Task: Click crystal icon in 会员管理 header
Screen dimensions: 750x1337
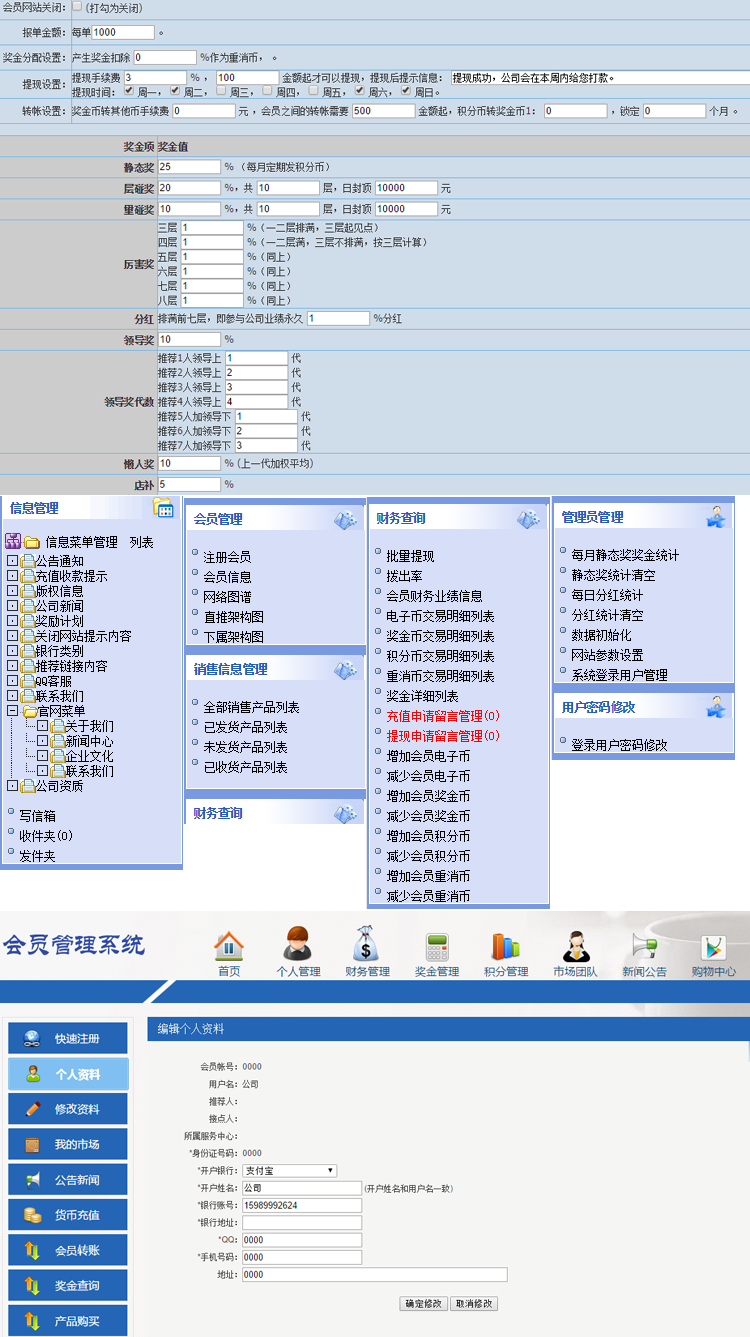Action: (346, 518)
